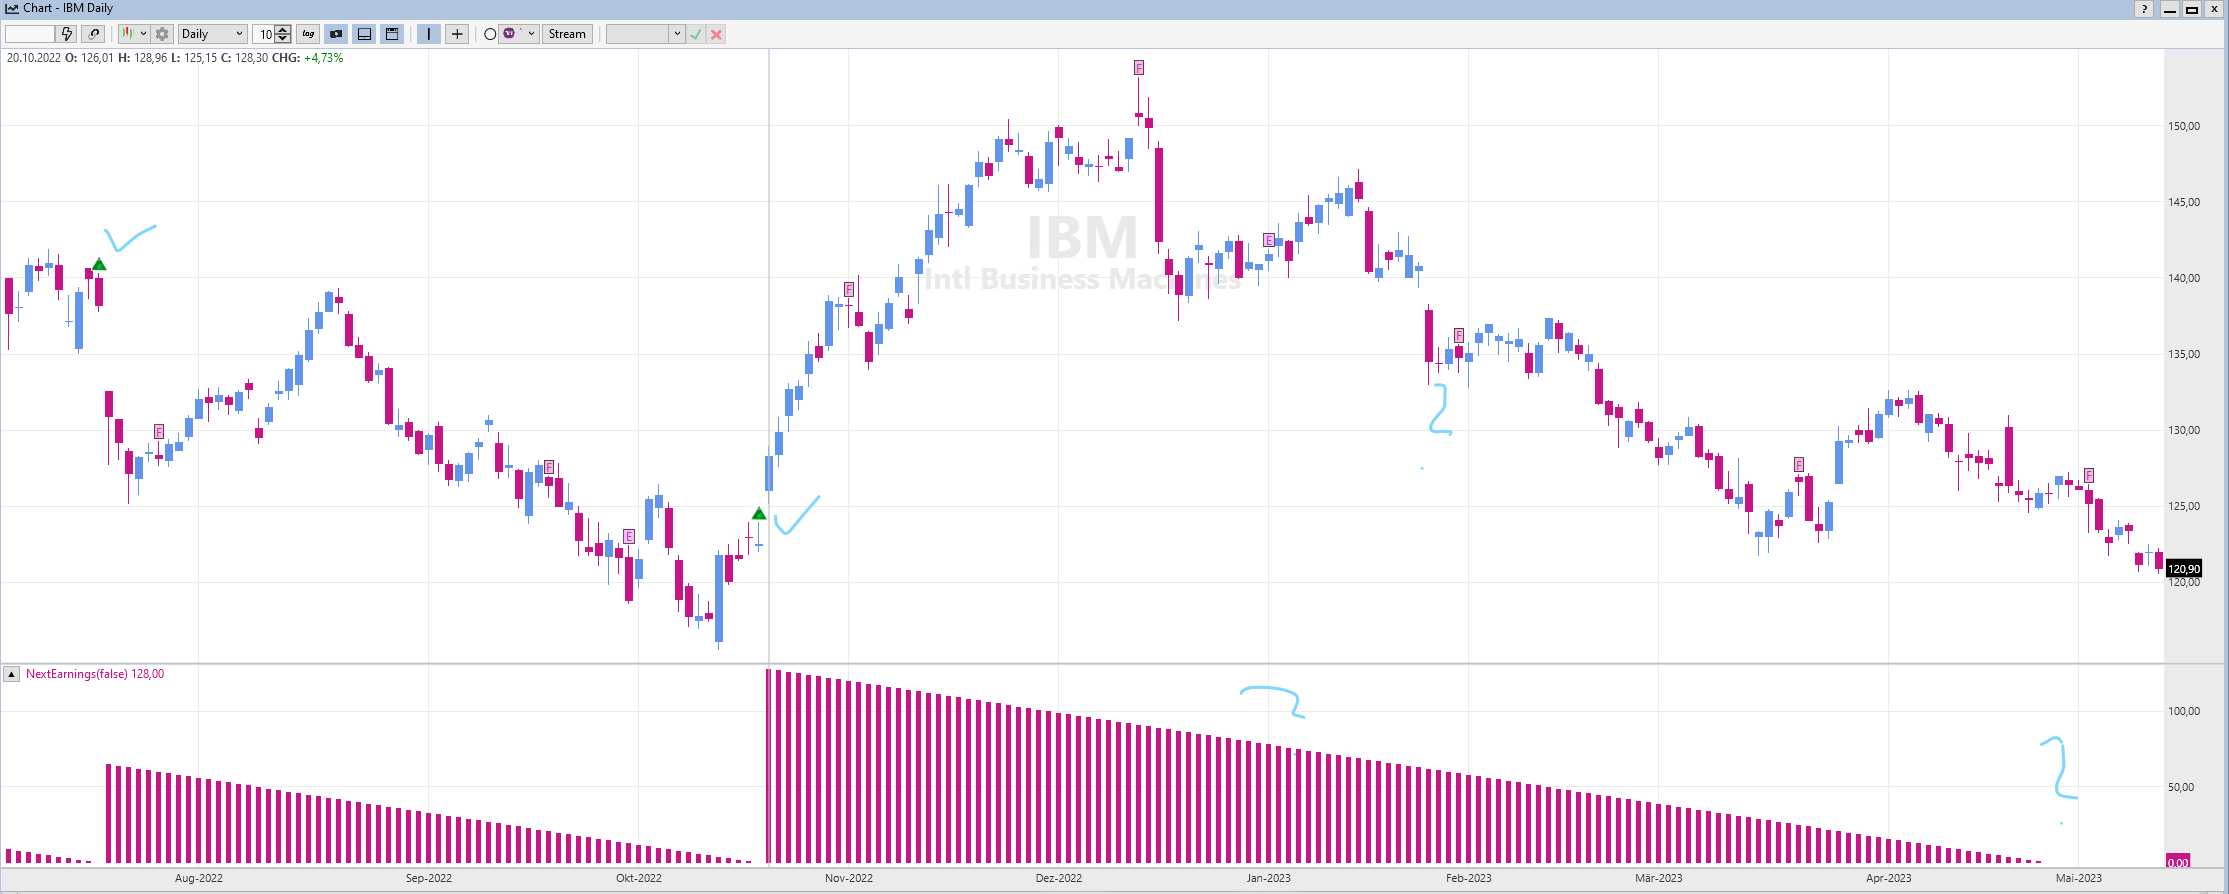The image size is (2229, 894).
Task: Click the lightning bolt button beside the symbol box
Action: coord(67,34)
